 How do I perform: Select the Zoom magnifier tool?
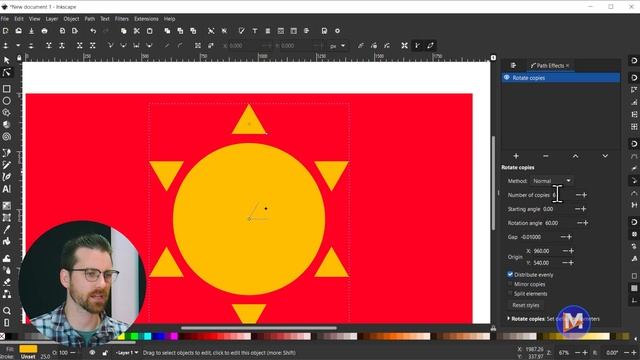(x=7, y=311)
